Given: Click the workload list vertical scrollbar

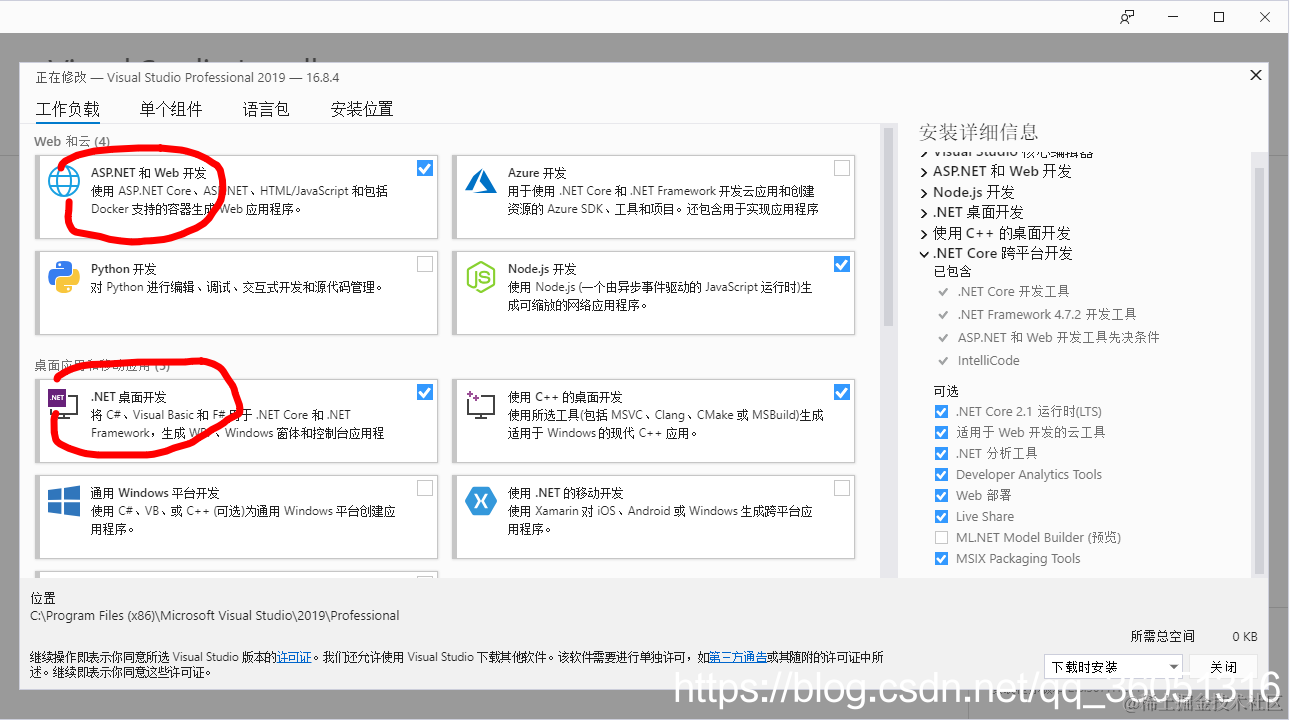Looking at the screenshot, I should pos(888,226).
